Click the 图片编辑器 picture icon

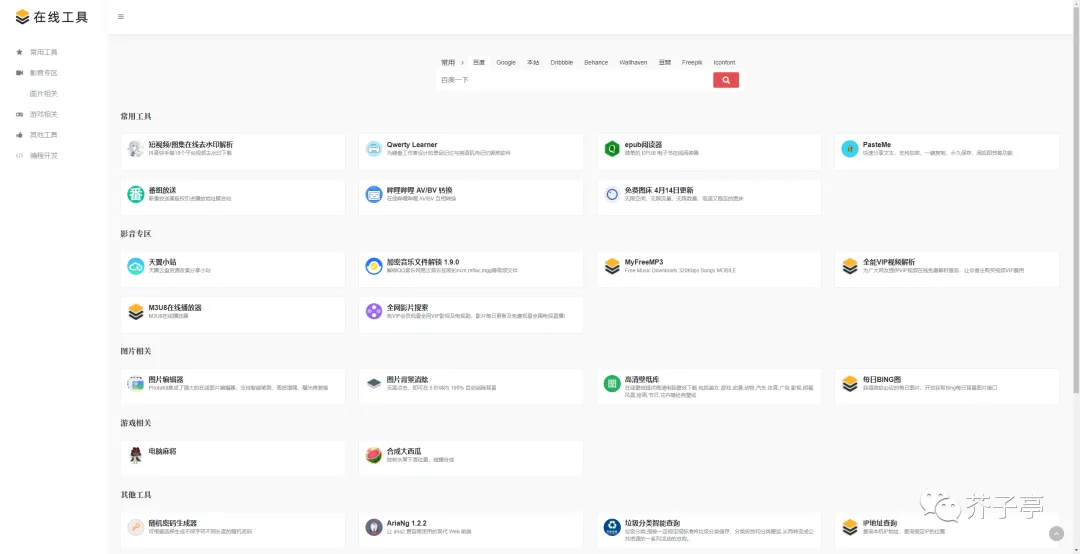[136, 383]
